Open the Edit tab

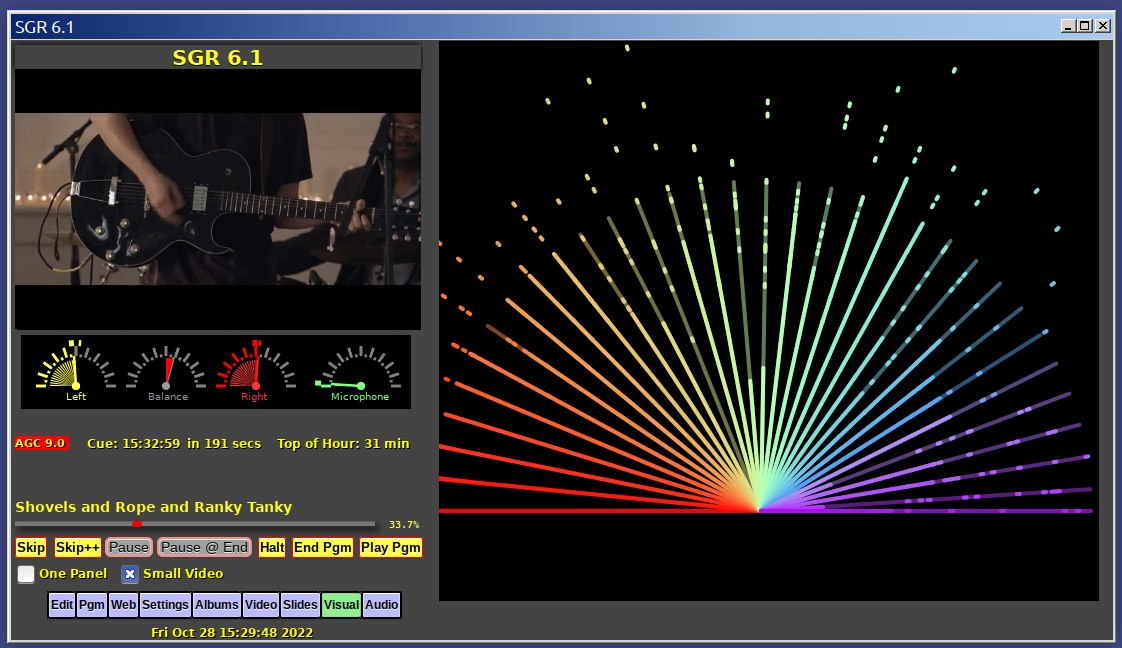pos(62,604)
